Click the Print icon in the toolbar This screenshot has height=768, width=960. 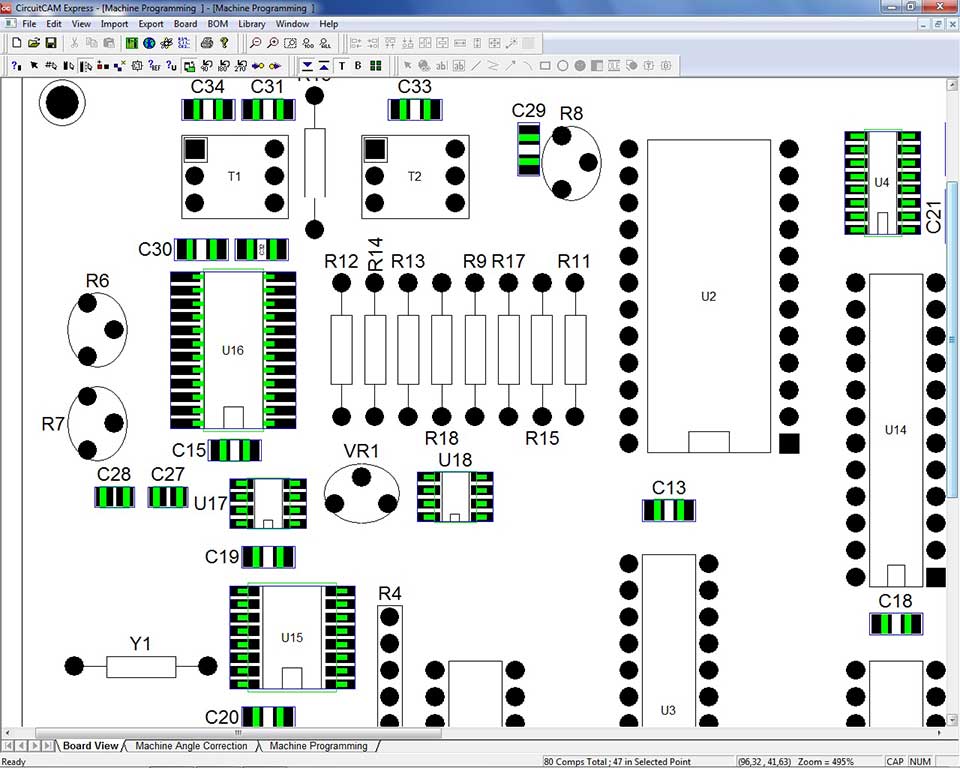point(207,43)
